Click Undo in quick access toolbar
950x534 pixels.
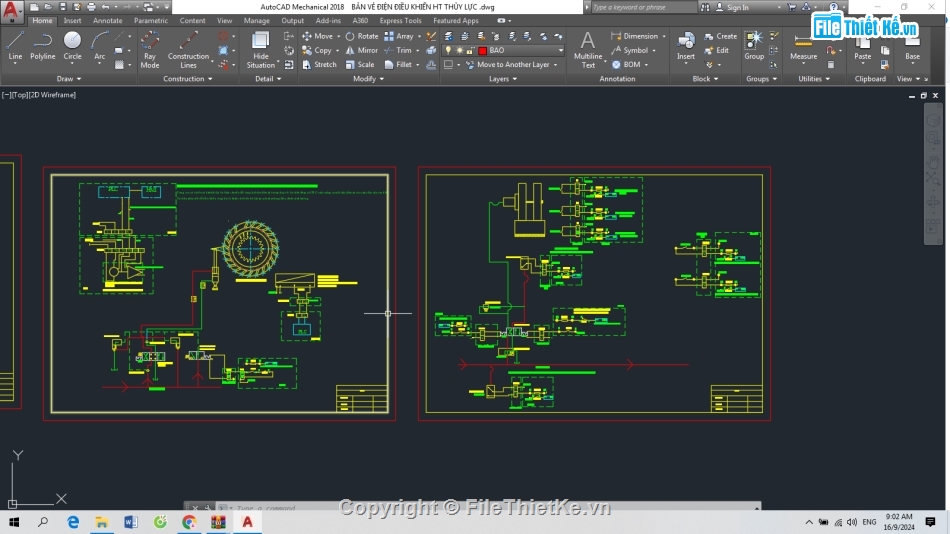tap(105, 7)
